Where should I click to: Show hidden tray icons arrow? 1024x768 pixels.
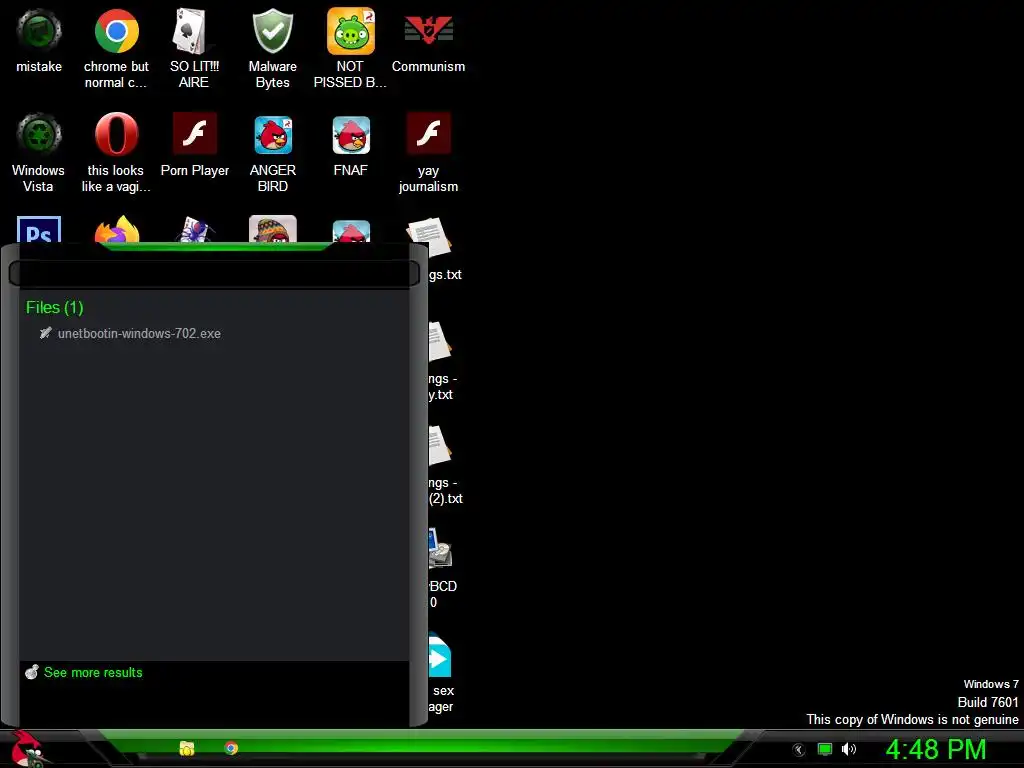[x=799, y=750]
